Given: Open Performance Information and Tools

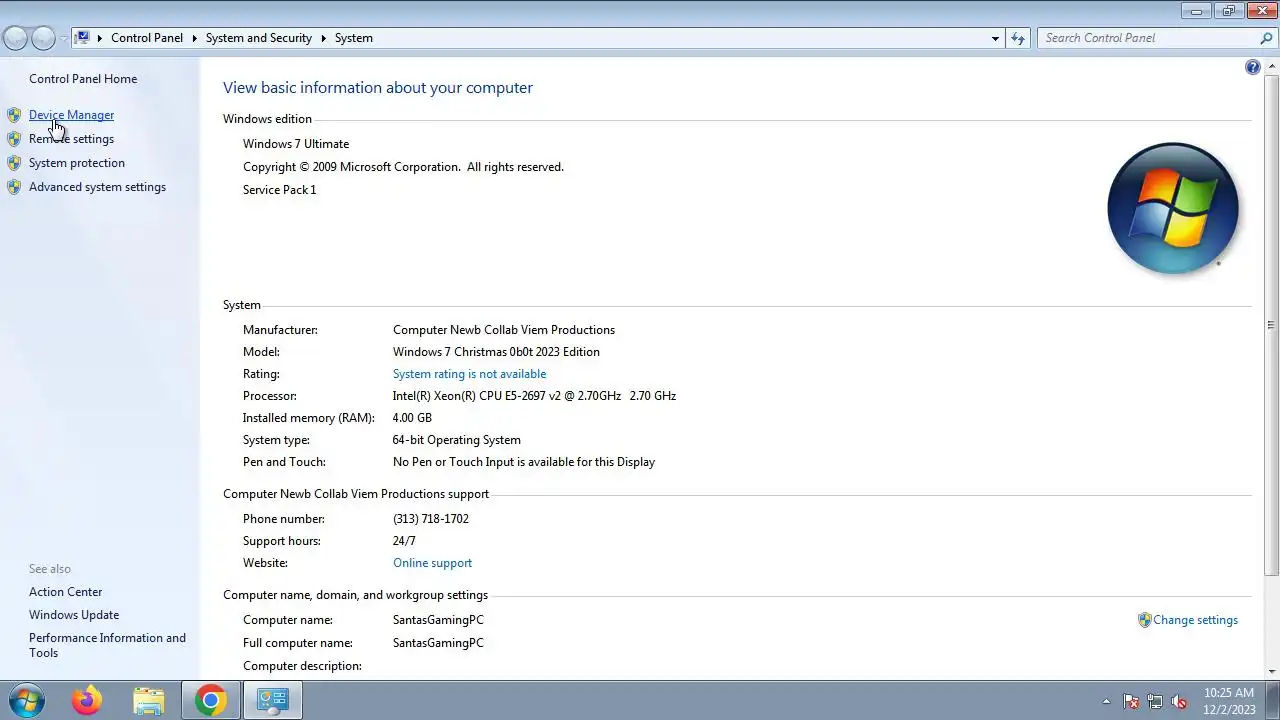Looking at the screenshot, I should 107,645.
